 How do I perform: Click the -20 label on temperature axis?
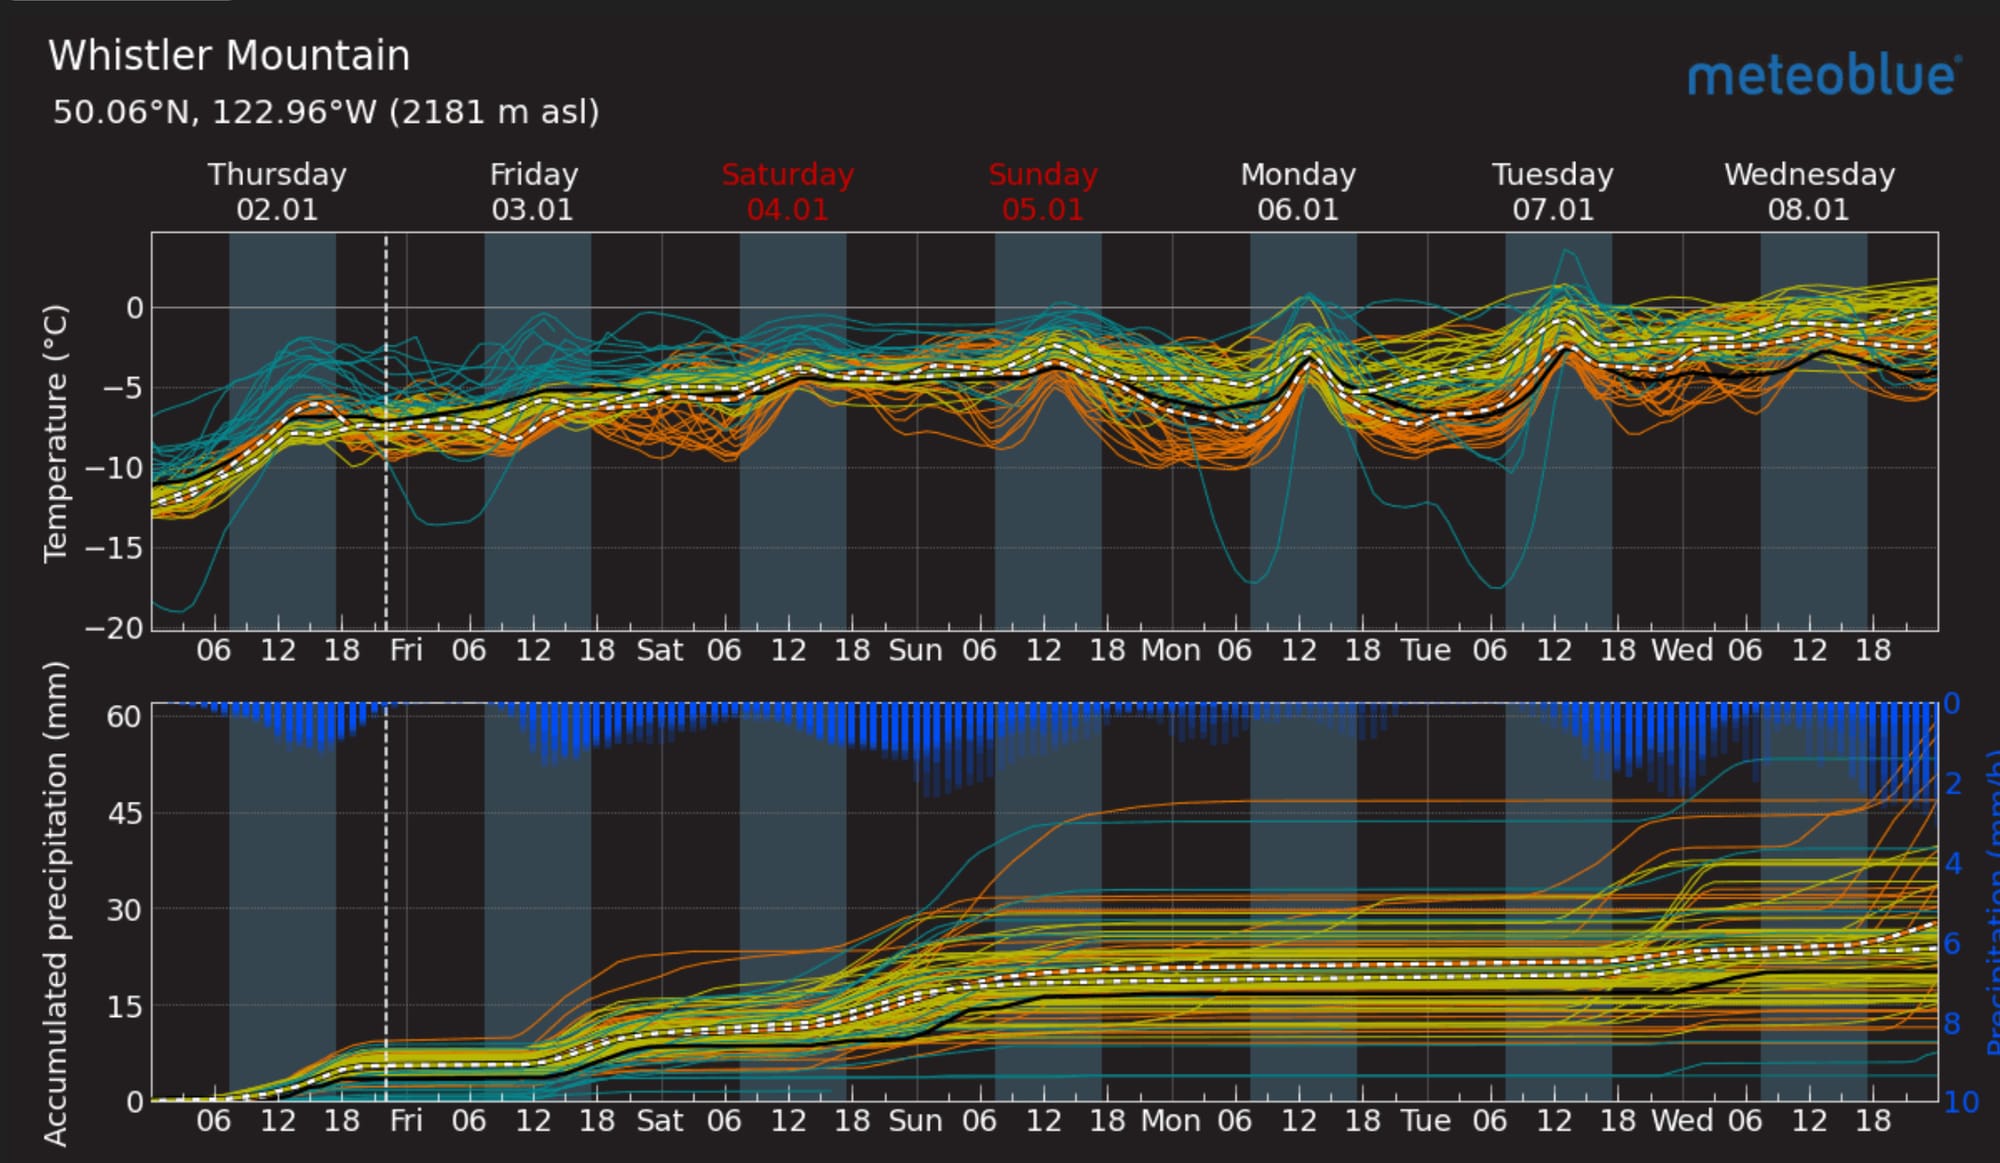tap(115, 629)
